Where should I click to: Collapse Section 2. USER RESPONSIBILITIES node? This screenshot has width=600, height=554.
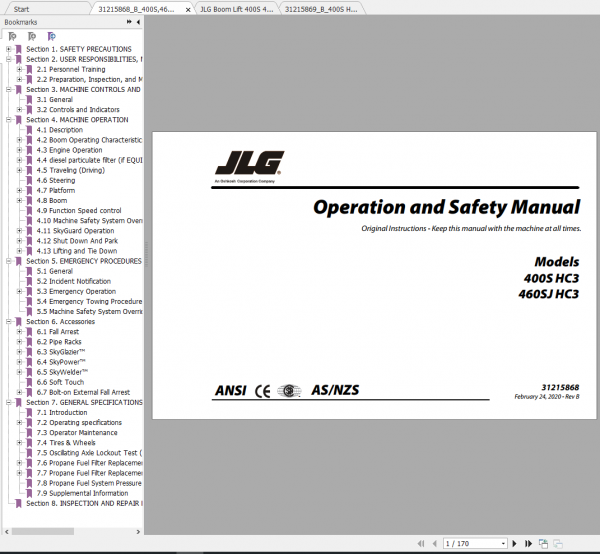(8, 59)
